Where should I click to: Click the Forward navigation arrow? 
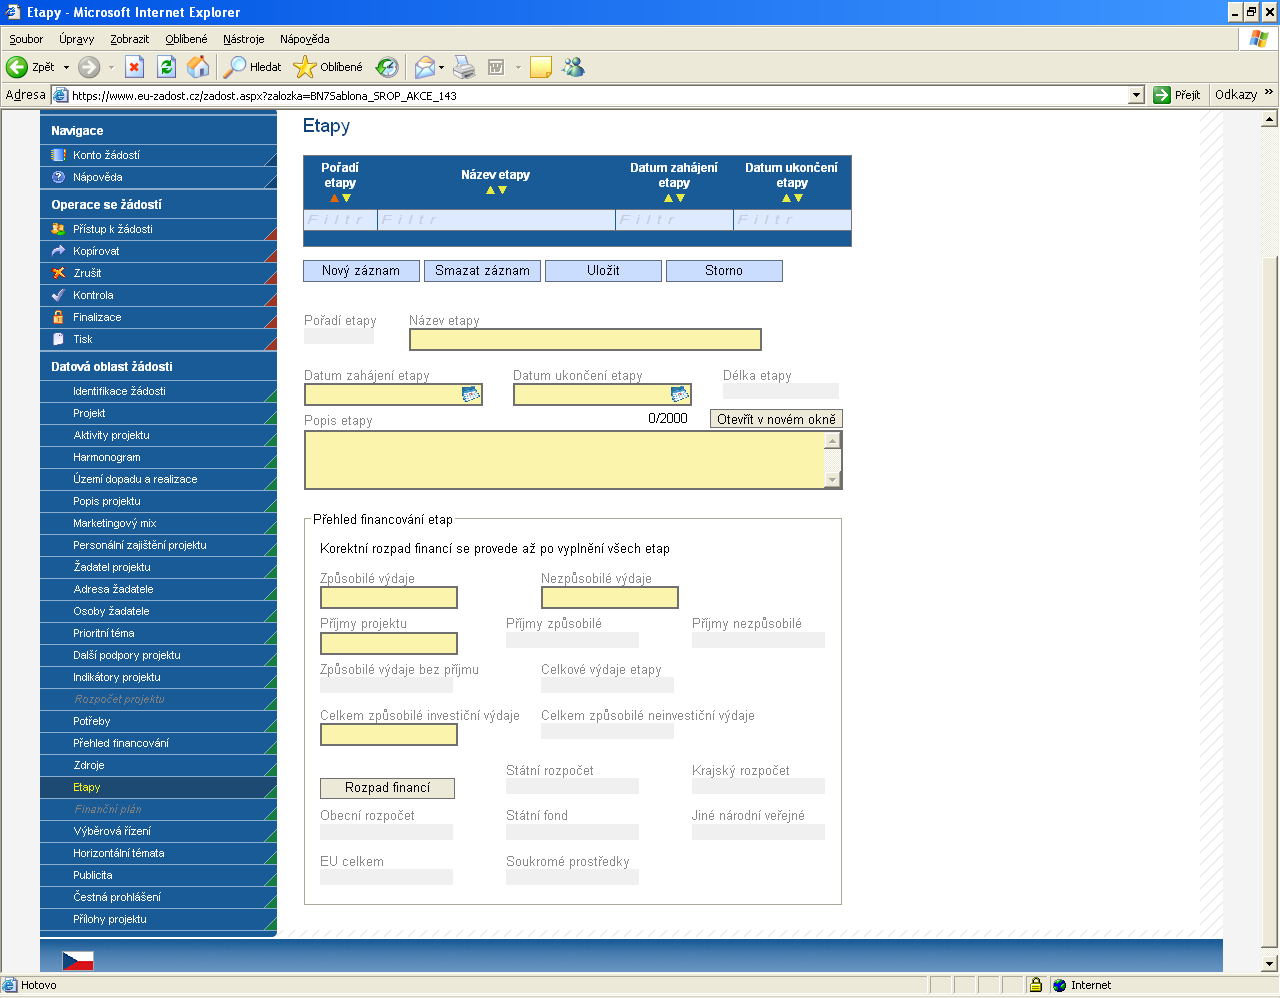point(89,67)
